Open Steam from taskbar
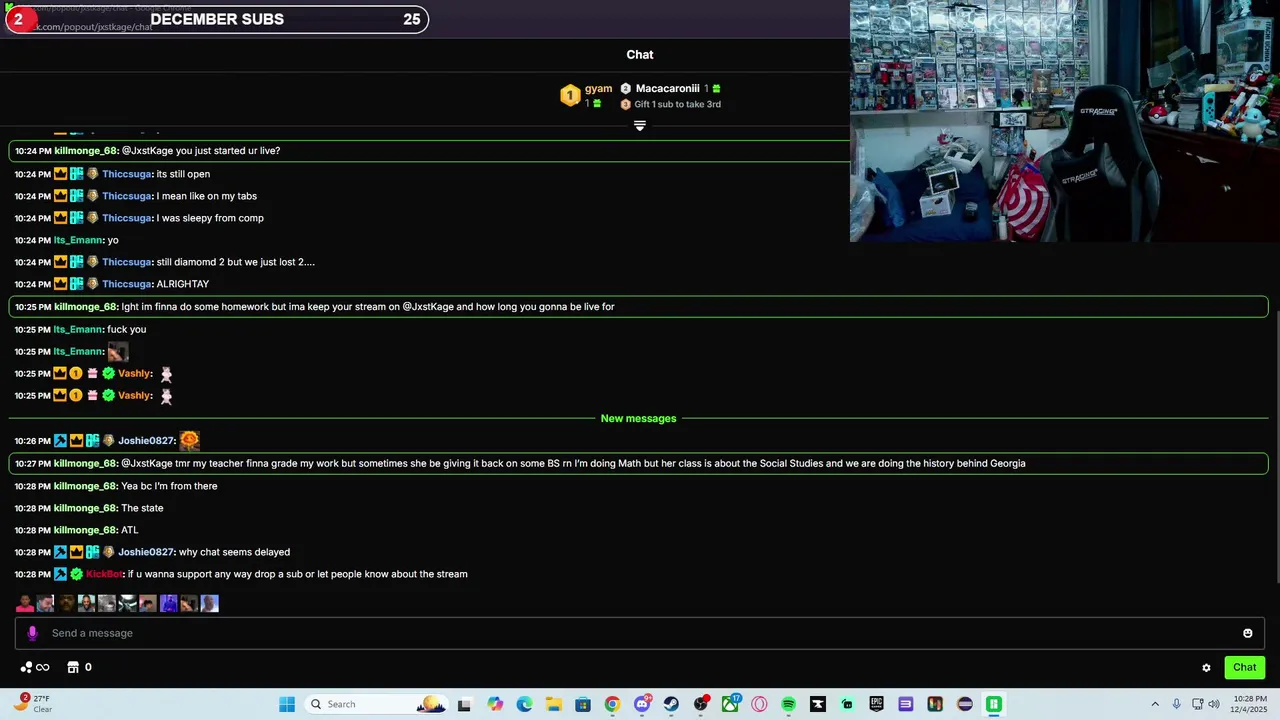The width and height of the screenshot is (1280, 720). (671, 704)
